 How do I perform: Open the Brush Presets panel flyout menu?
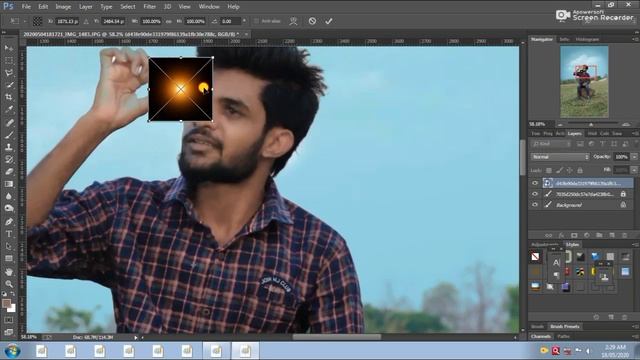635,327
